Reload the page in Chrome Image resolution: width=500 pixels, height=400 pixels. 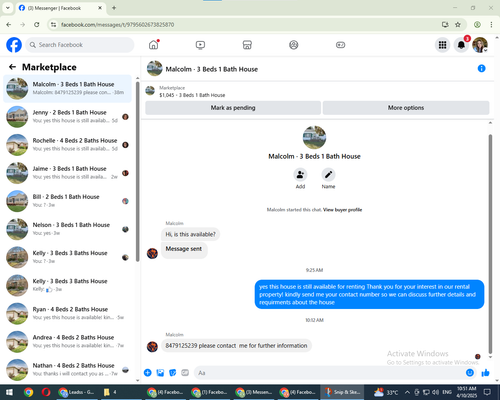pos(37,24)
